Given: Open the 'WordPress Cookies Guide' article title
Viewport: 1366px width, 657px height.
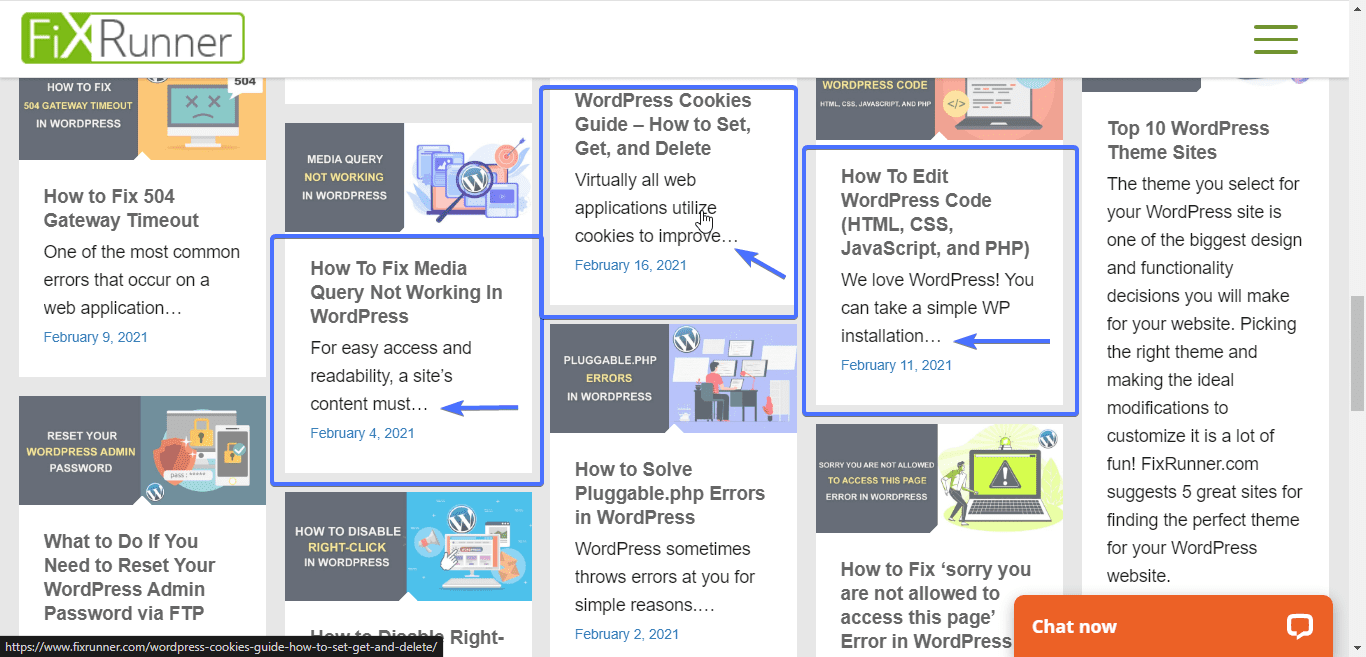Looking at the screenshot, I should (663, 124).
